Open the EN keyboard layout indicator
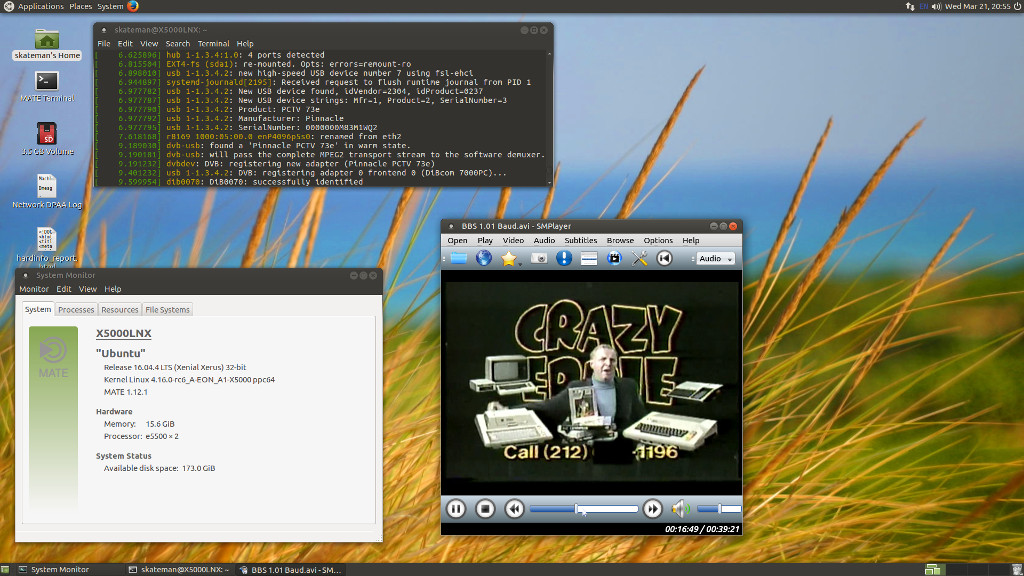 pyautogui.click(x=923, y=7)
